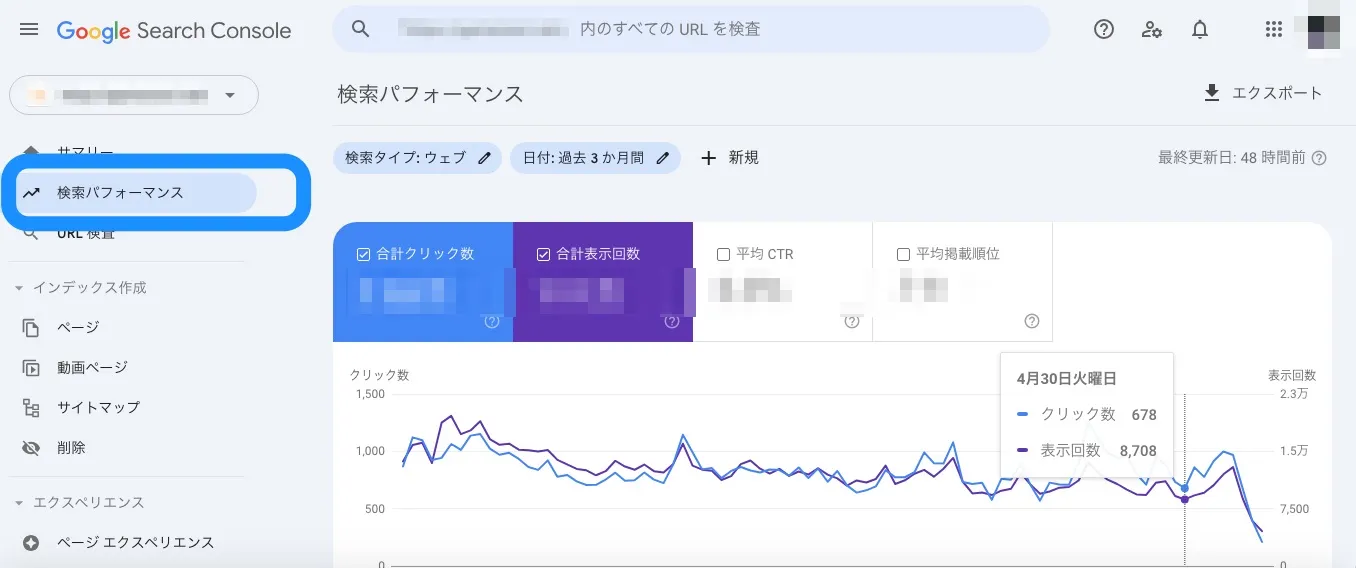Click the 678 clicks value in tooltip
Image resolution: width=1356 pixels, height=568 pixels.
1144,414
